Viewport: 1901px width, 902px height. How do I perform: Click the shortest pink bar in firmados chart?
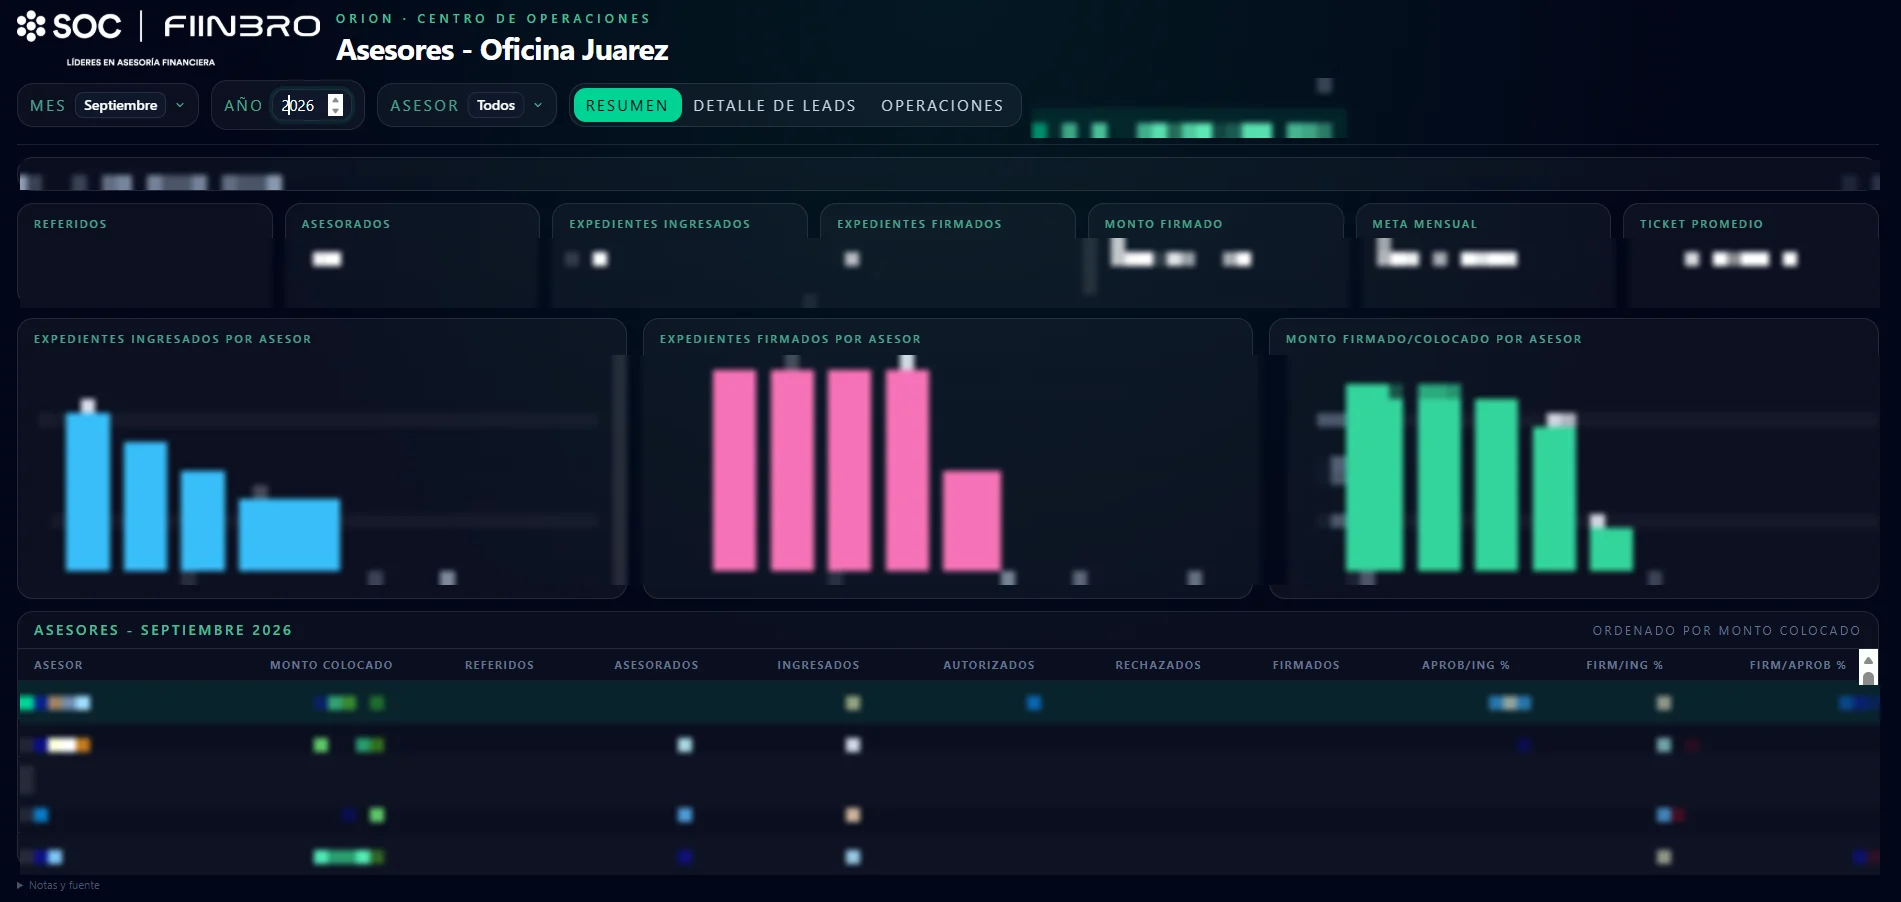972,521
